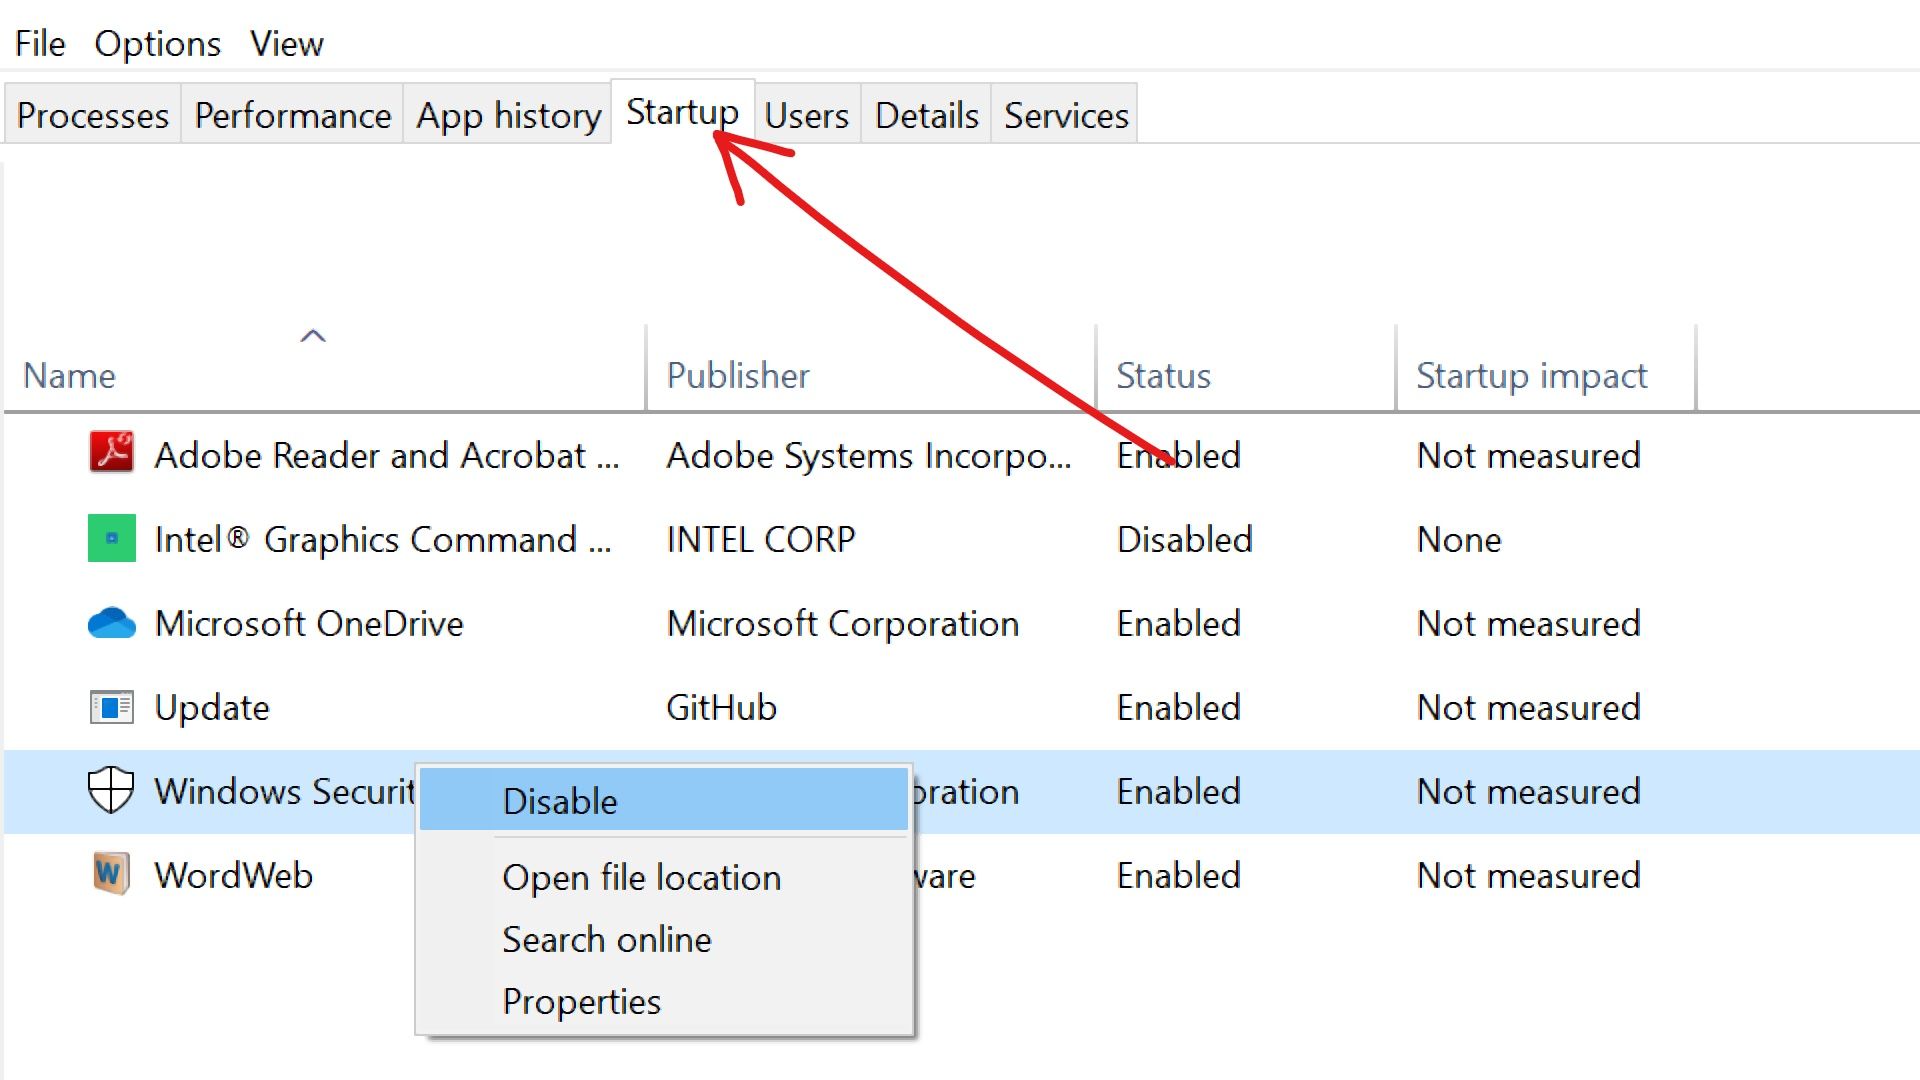Click the Publisher column header

pos(738,376)
